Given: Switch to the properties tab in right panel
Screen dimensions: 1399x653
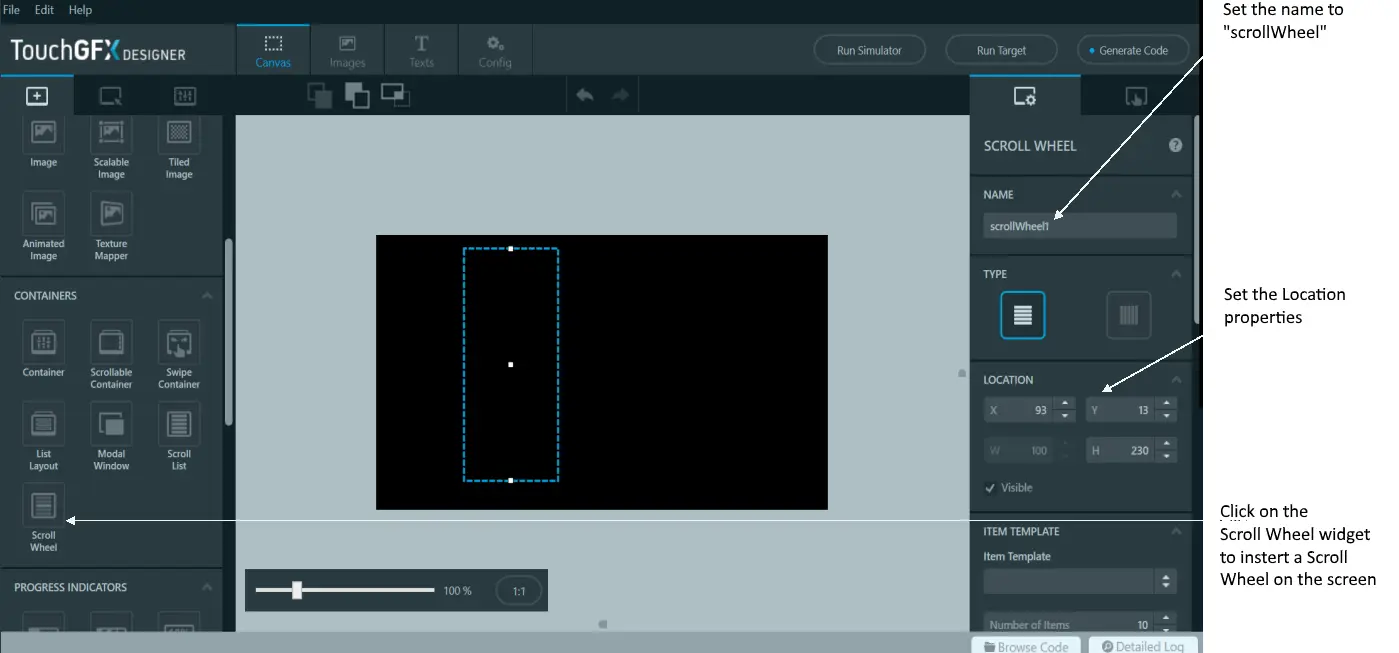Looking at the screenshot, I should (1025, 96).
